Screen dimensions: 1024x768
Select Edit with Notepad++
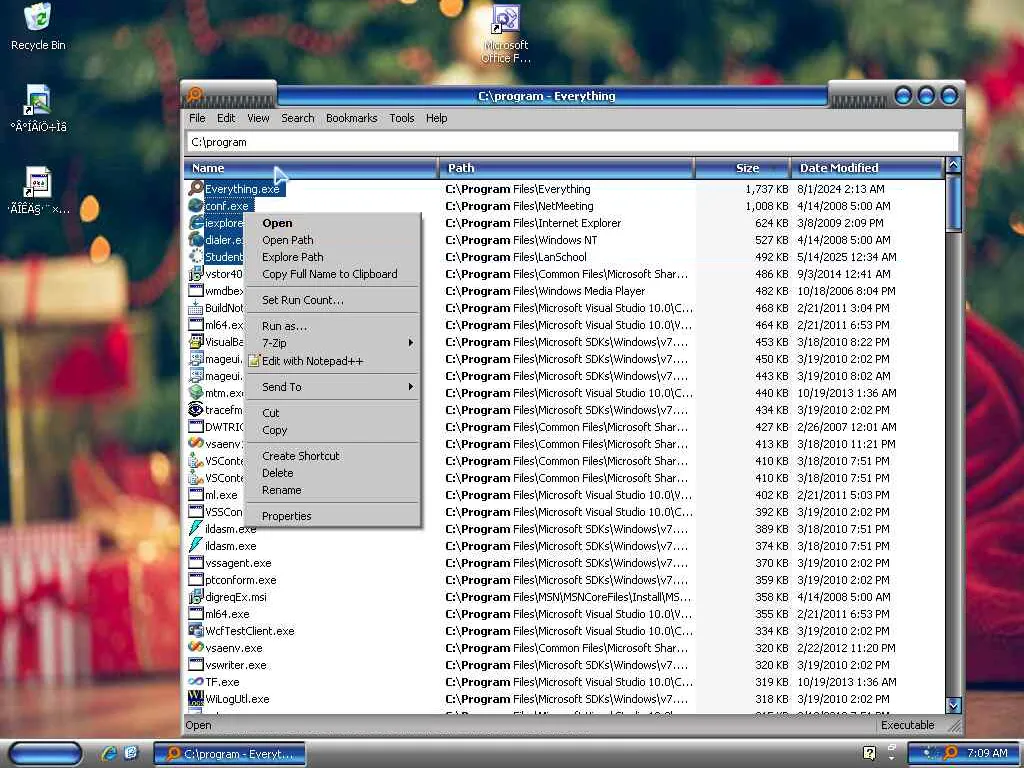332,361
